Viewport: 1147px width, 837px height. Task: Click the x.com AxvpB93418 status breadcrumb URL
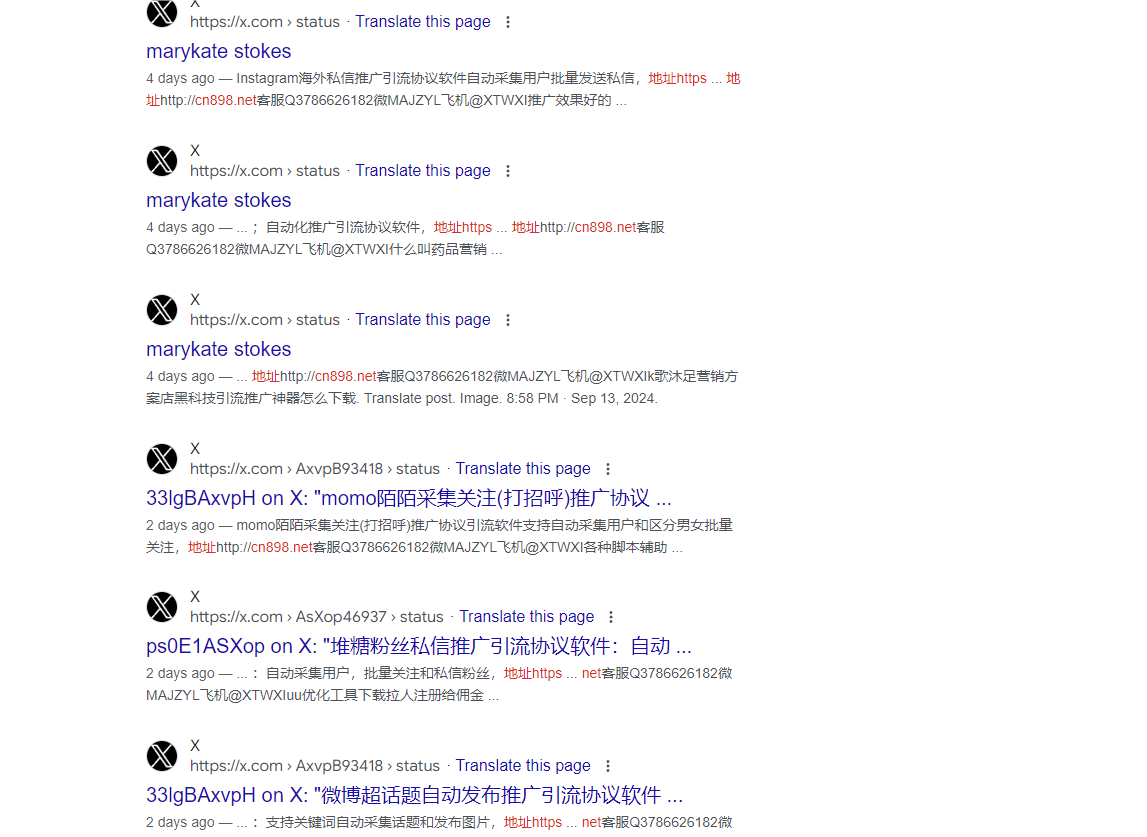[316, 468]
